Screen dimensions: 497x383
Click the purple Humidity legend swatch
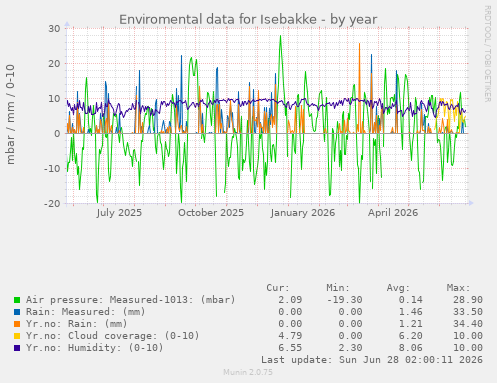17,348
